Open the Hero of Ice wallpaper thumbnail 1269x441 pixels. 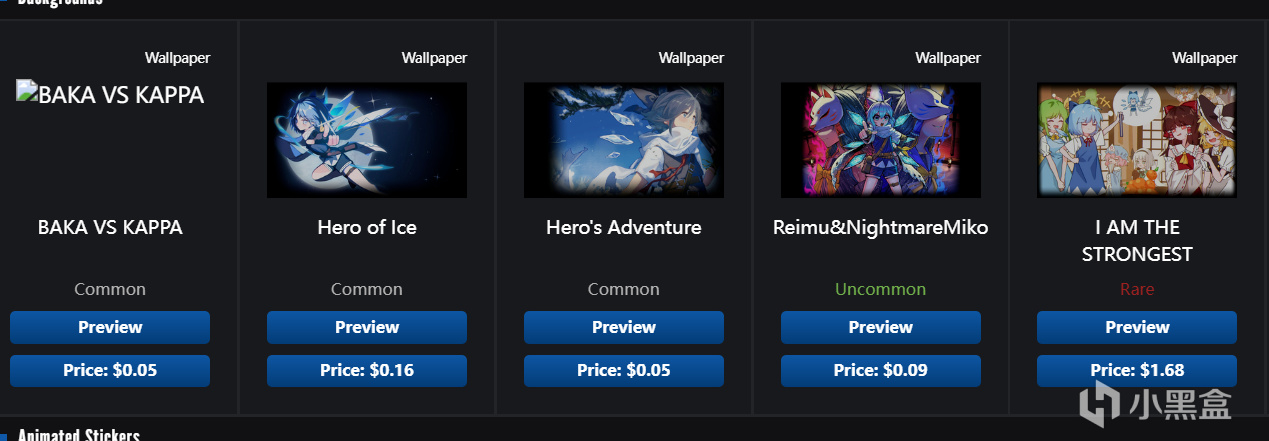[x=367, y=140]
